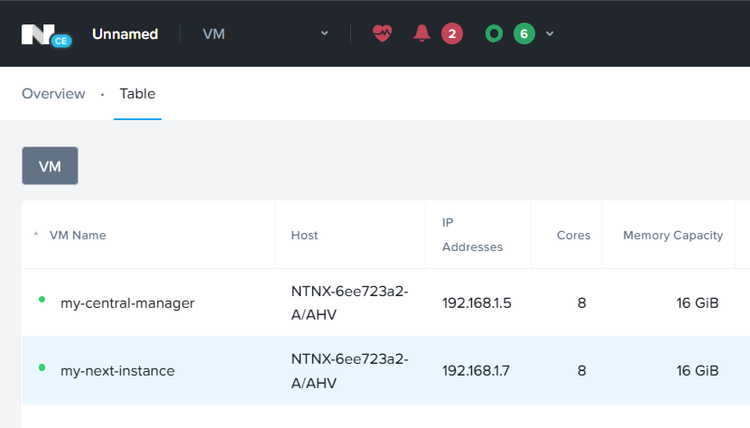This screenshot has width=750, height=428.
Task: Sort by Host column header
Action: coord(304,235)
